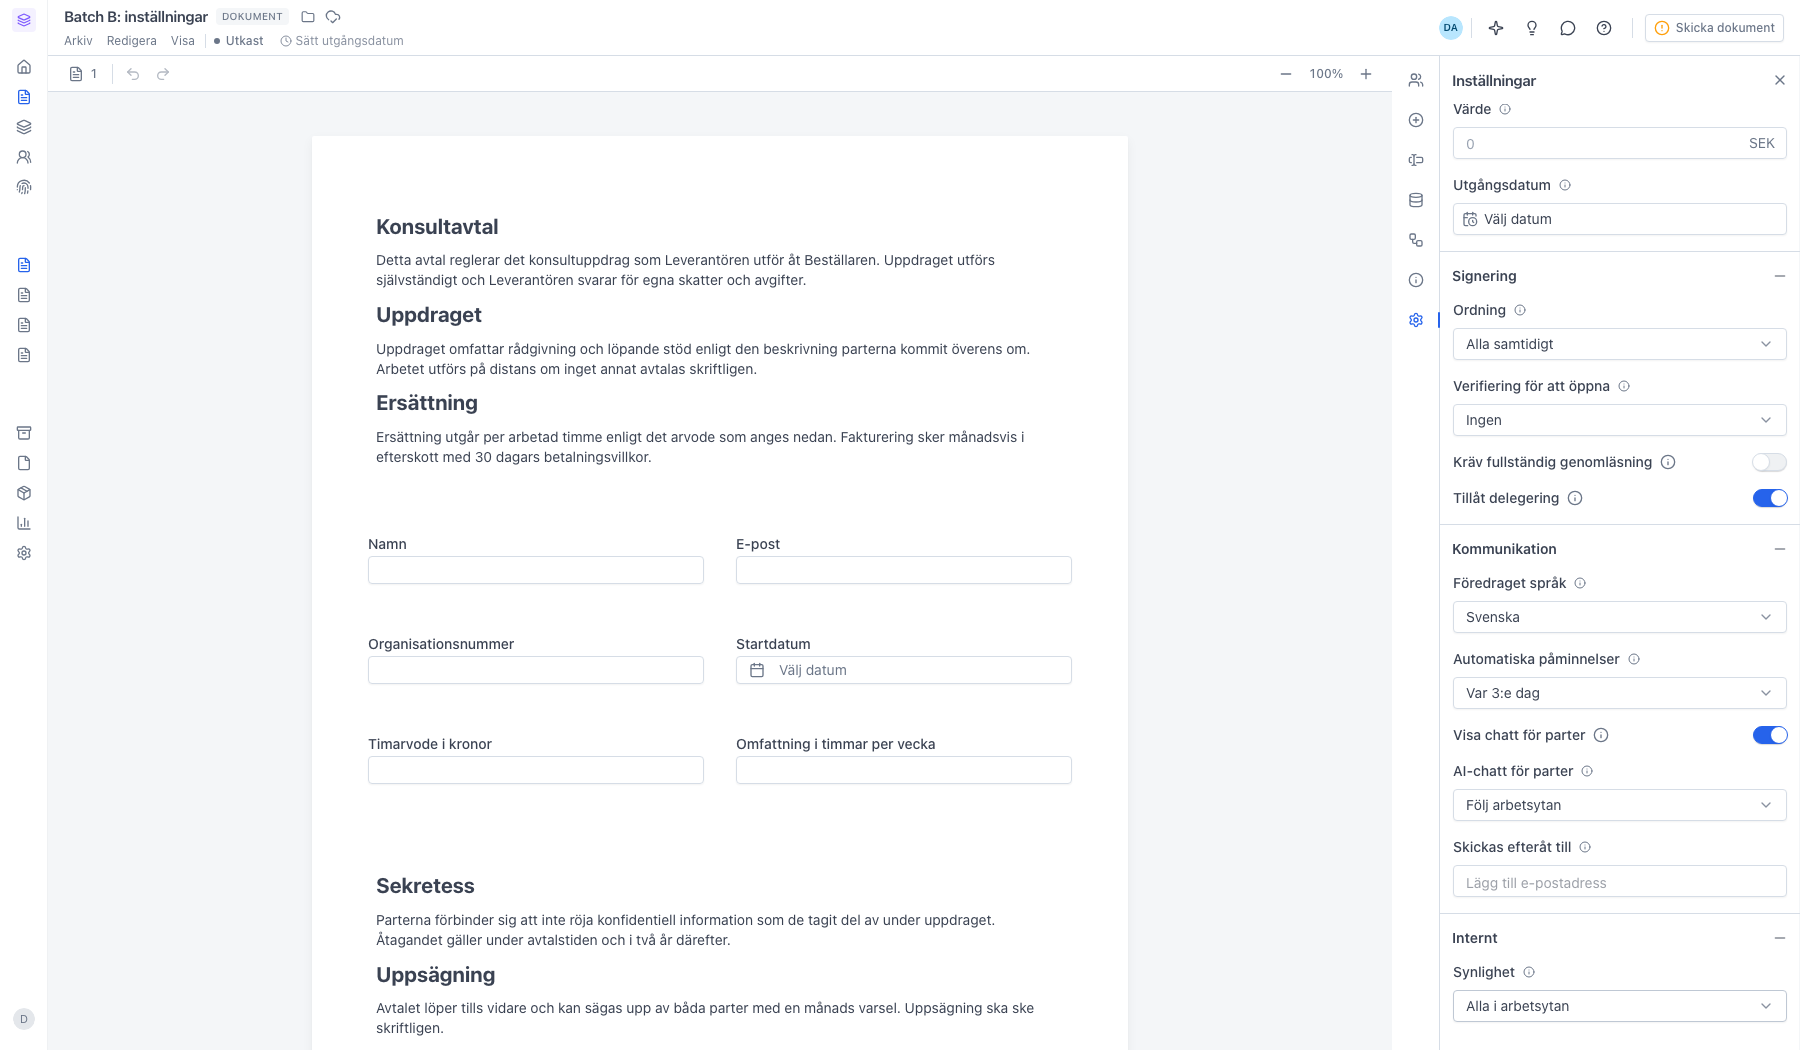Click the Skicka dokument button
This screenshot has width=1800, height=1050.
1714,28
